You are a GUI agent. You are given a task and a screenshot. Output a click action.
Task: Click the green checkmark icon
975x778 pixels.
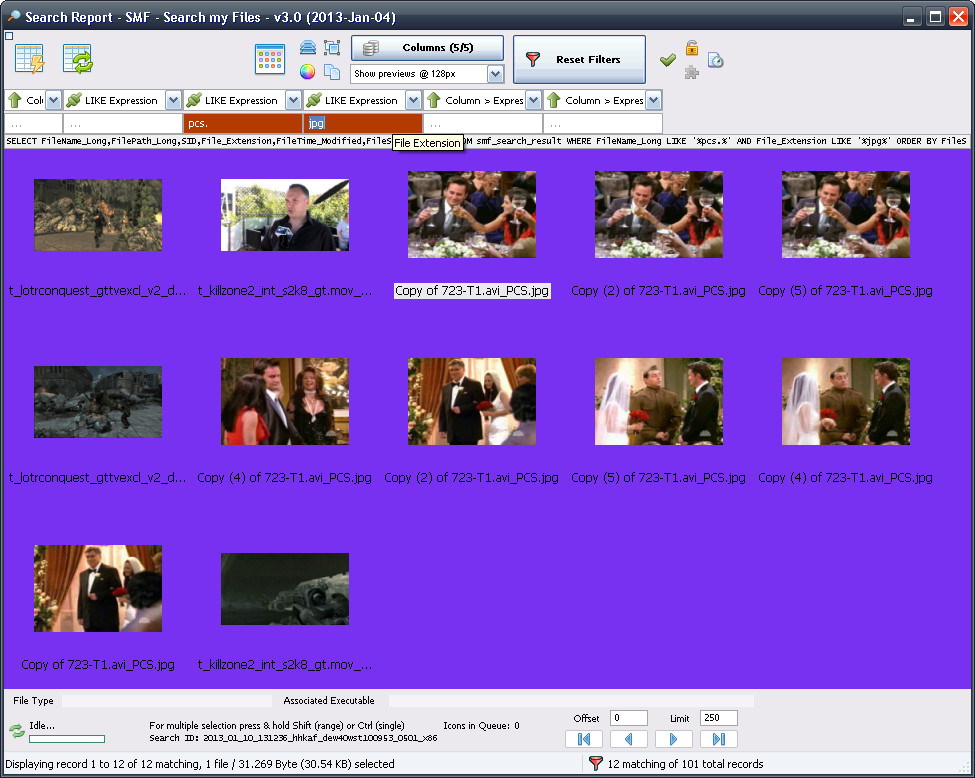pyautogui.click(x=668, y=60)
